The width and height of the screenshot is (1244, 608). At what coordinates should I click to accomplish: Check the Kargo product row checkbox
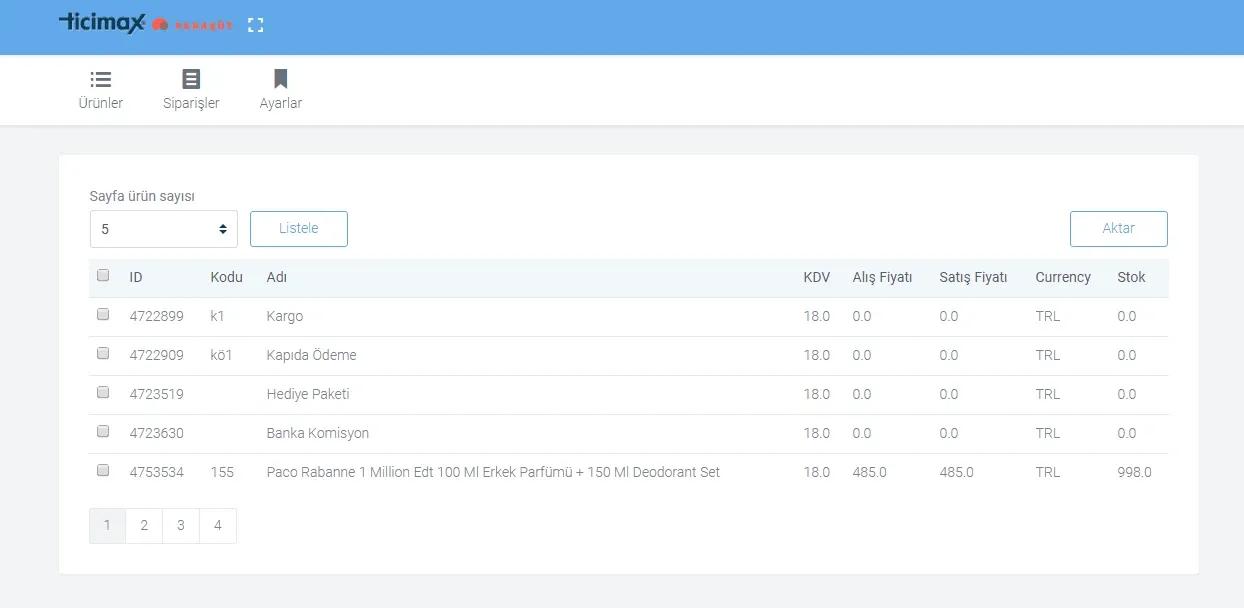point(103,315)
